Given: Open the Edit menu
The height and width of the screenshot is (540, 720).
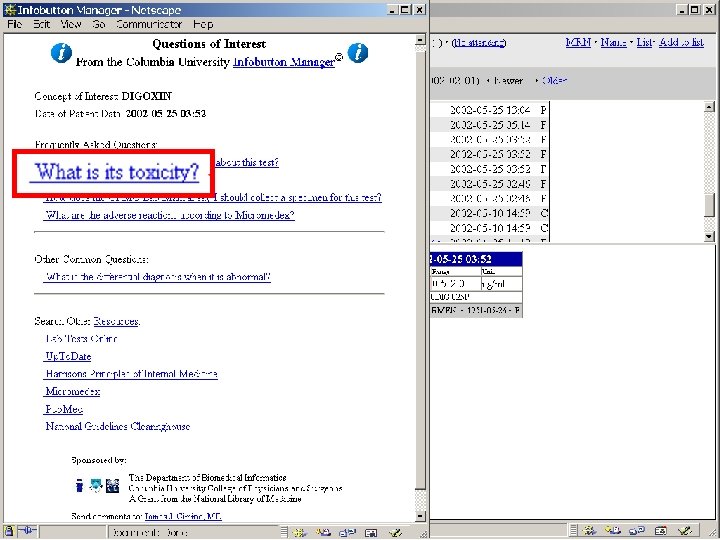Looking at the screenshot, I should point(41,24).
